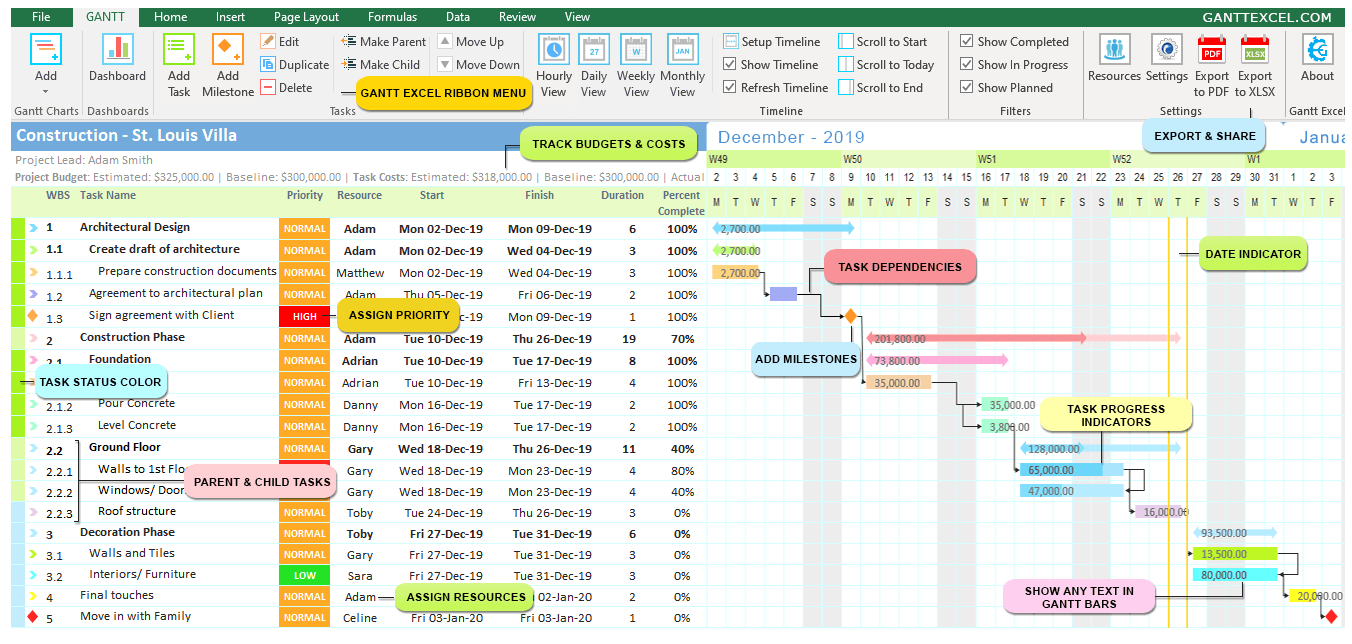Click the Edit task pencil icon
Image resolution: width=1352 pixels, height=644 pixels.
[x=268, y=41]
